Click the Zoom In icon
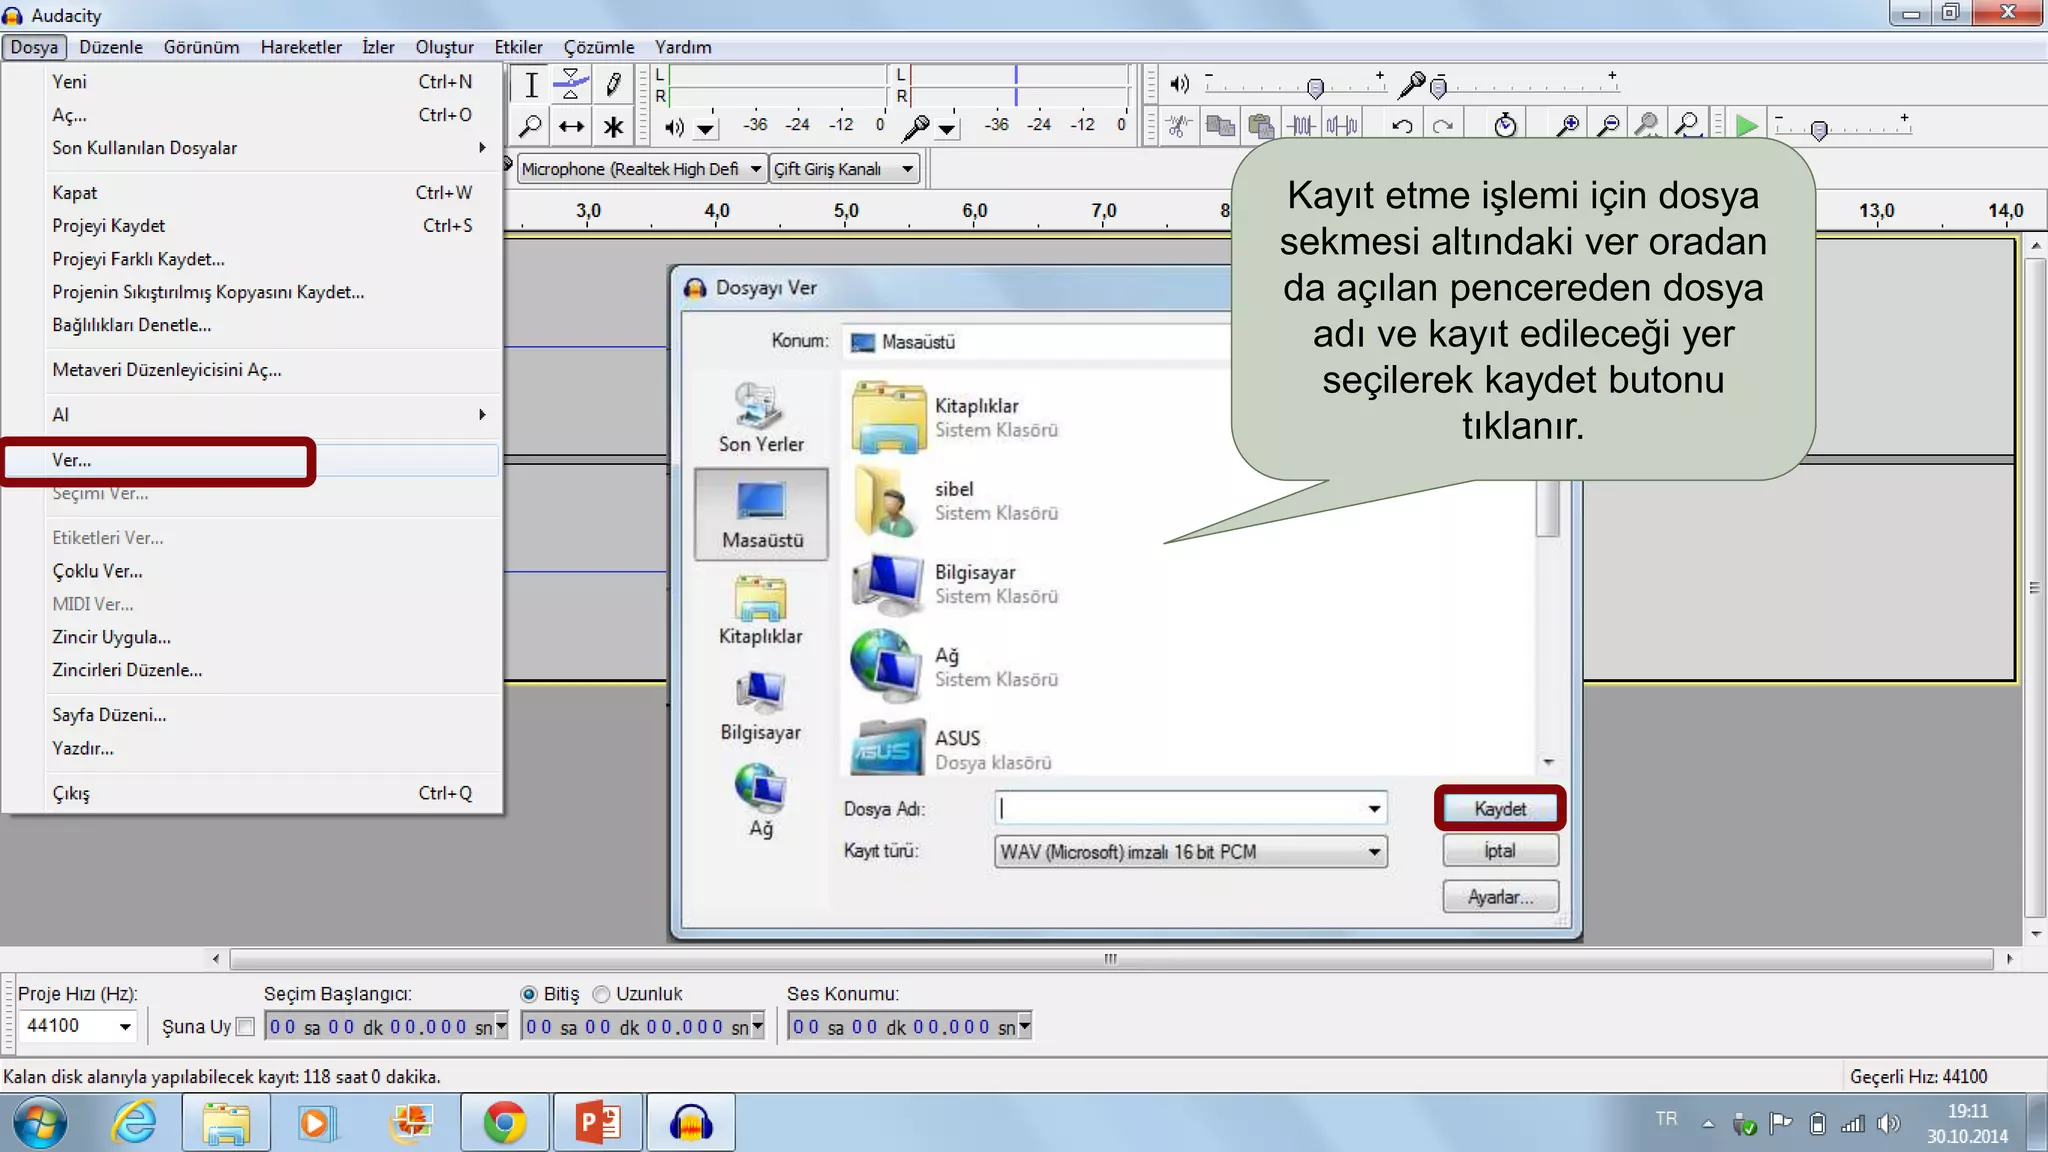 coord(1568,126)
